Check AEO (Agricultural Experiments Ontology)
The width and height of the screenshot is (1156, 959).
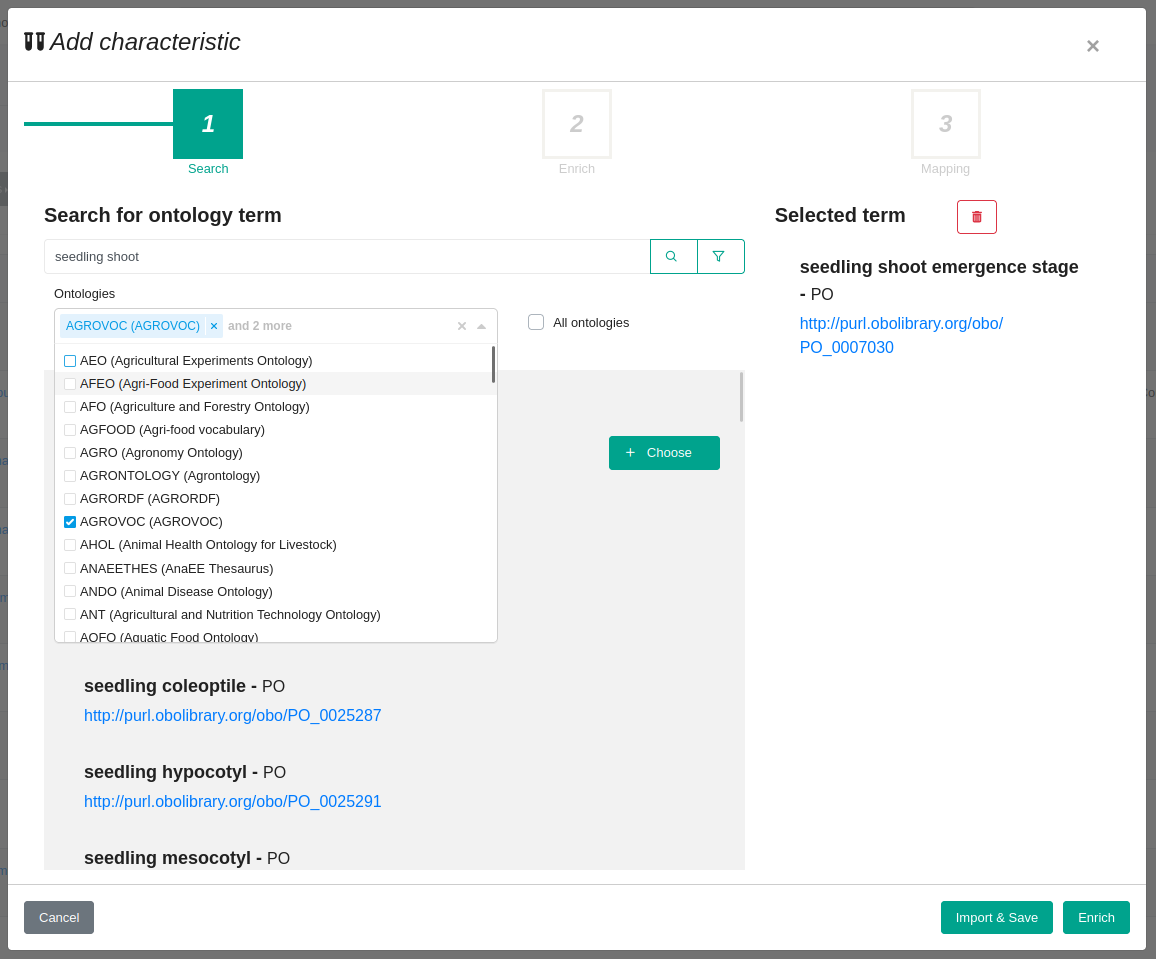pyautogui.click(x=70, y=360)
